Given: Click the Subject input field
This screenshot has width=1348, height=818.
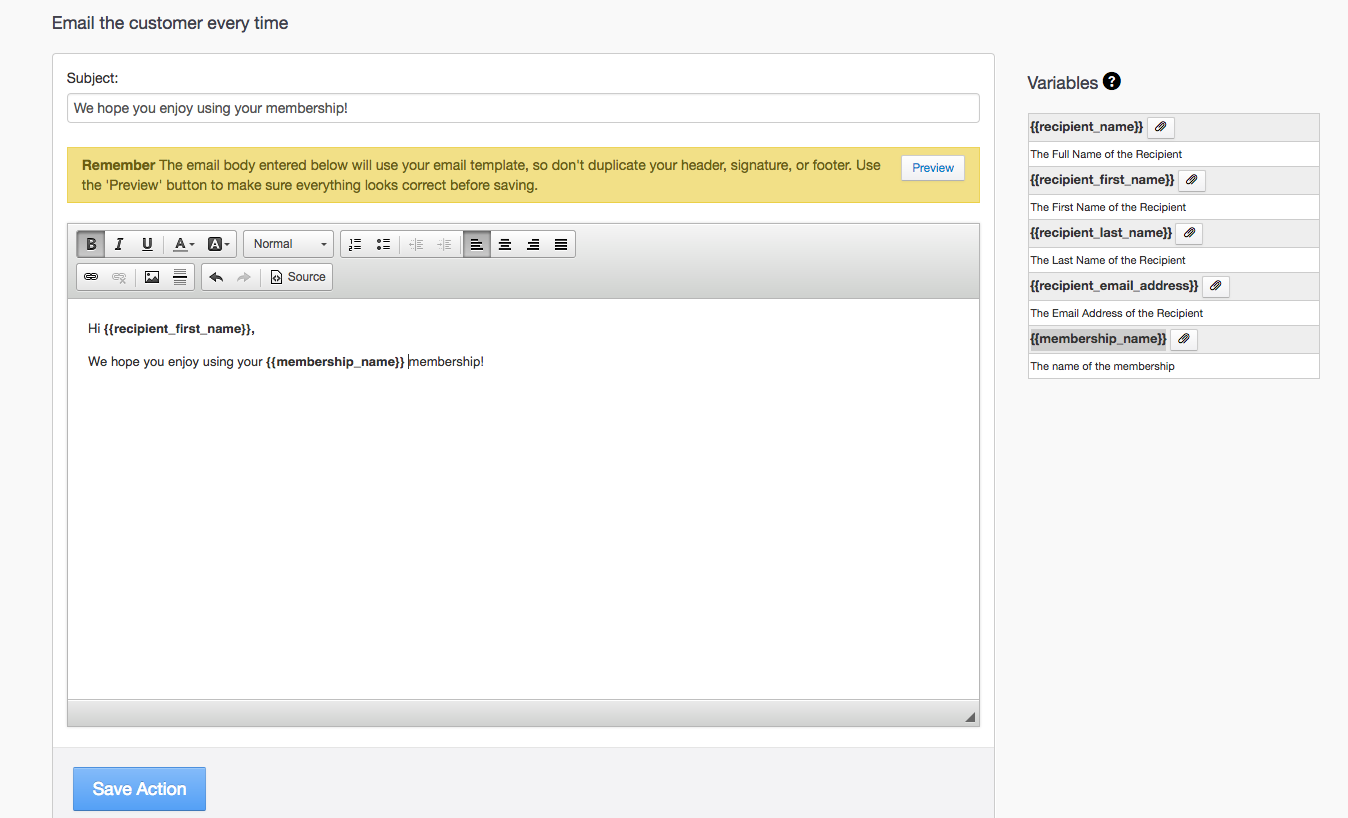Looking at the screenshot, I should click(x=523, y=108).
